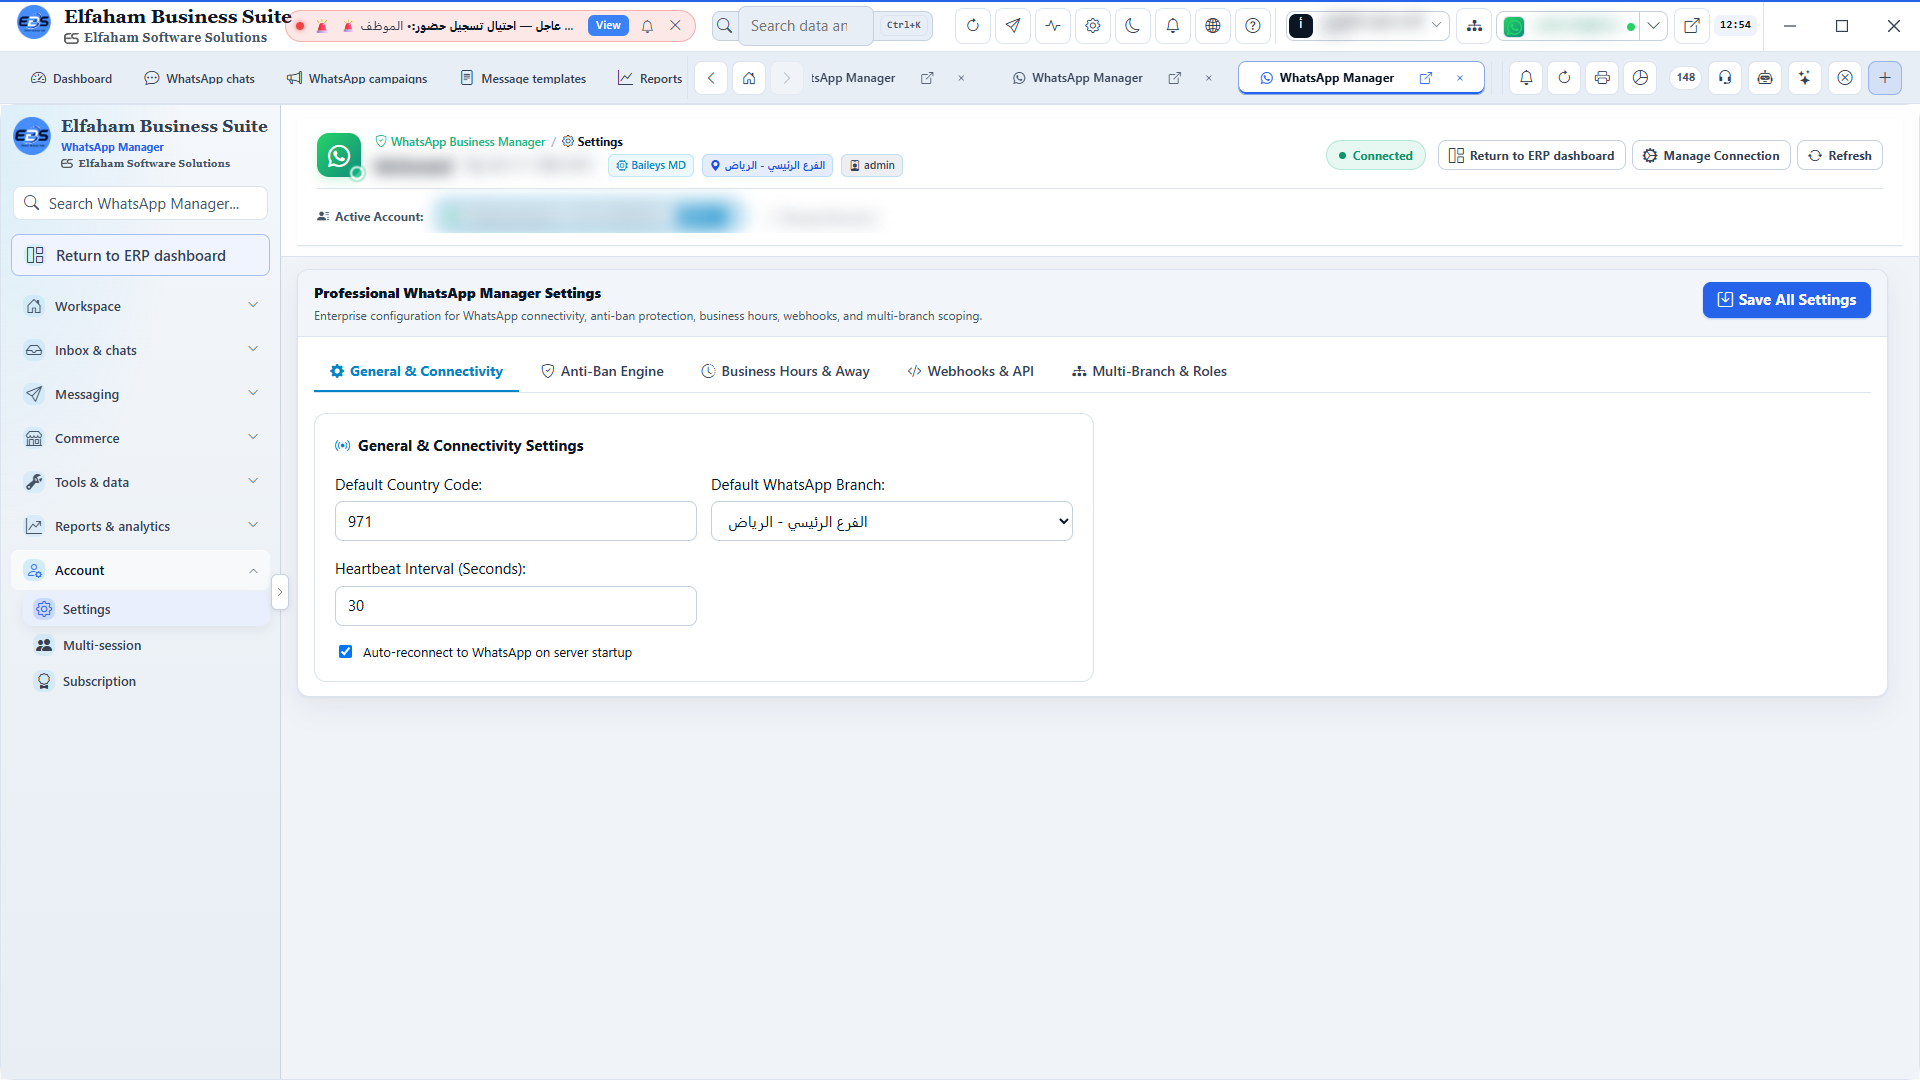
Task: Click the 148 counter badge
Action: pos(1686,78)
